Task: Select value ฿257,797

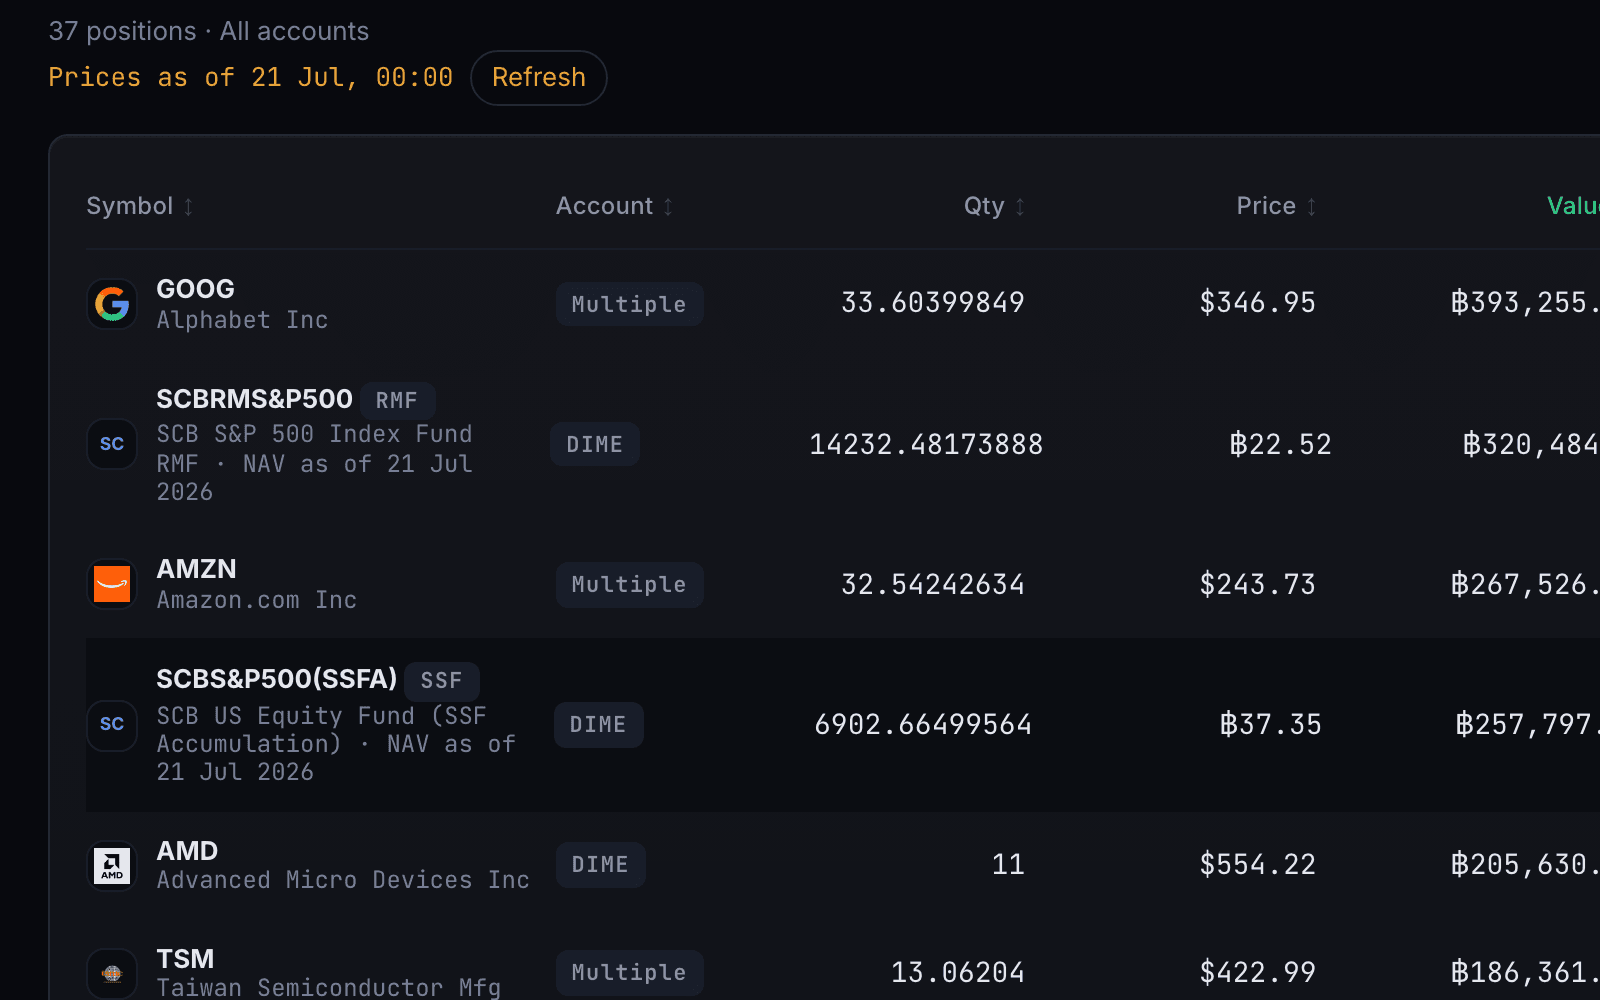Action: coord(1527,724)
